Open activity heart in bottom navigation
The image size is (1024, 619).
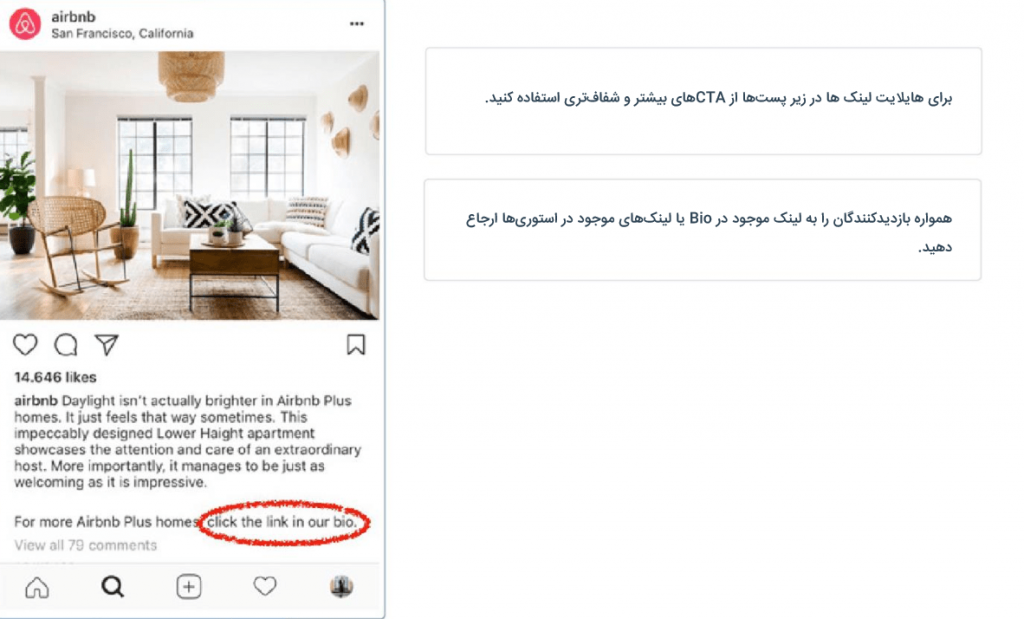tap(264, 586)
